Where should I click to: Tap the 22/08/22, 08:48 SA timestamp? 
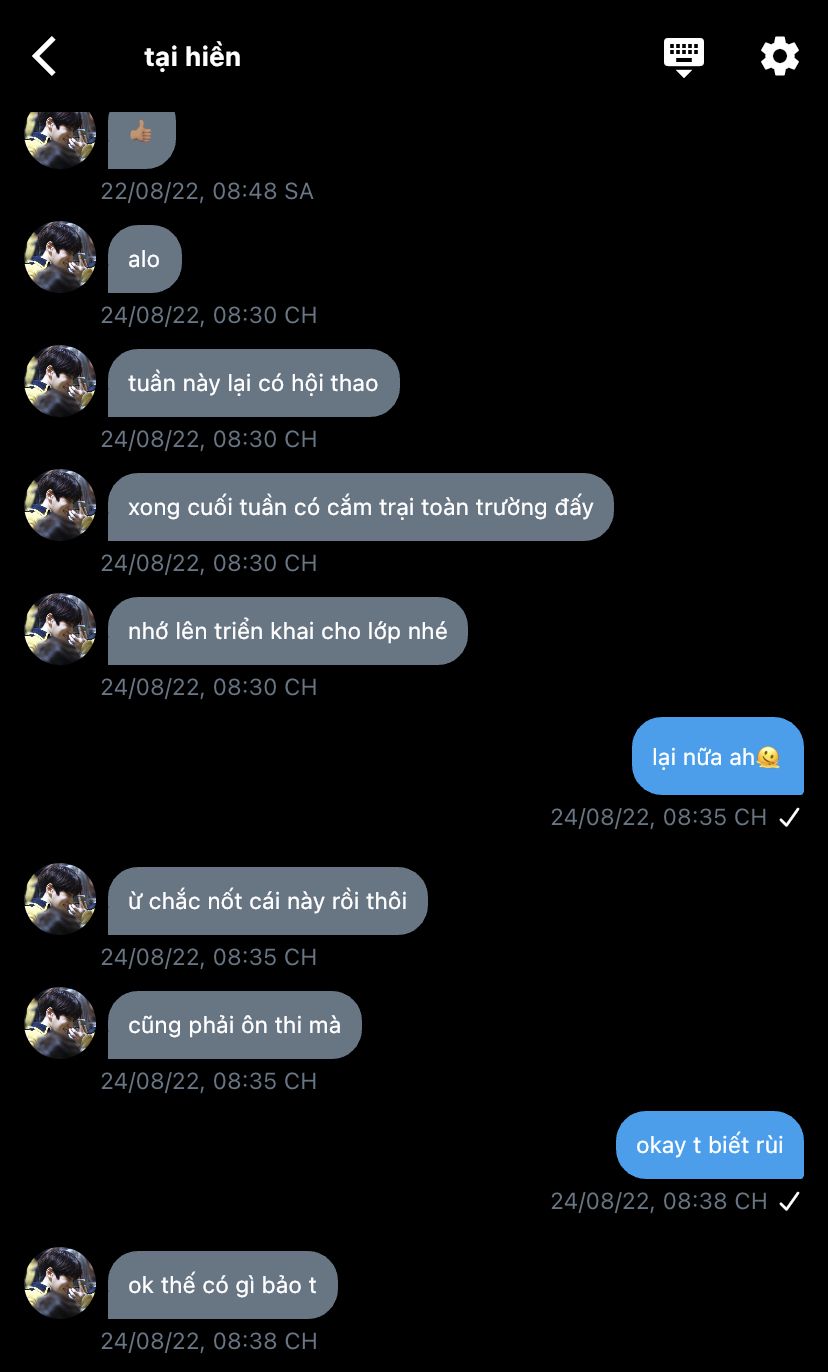207,191
